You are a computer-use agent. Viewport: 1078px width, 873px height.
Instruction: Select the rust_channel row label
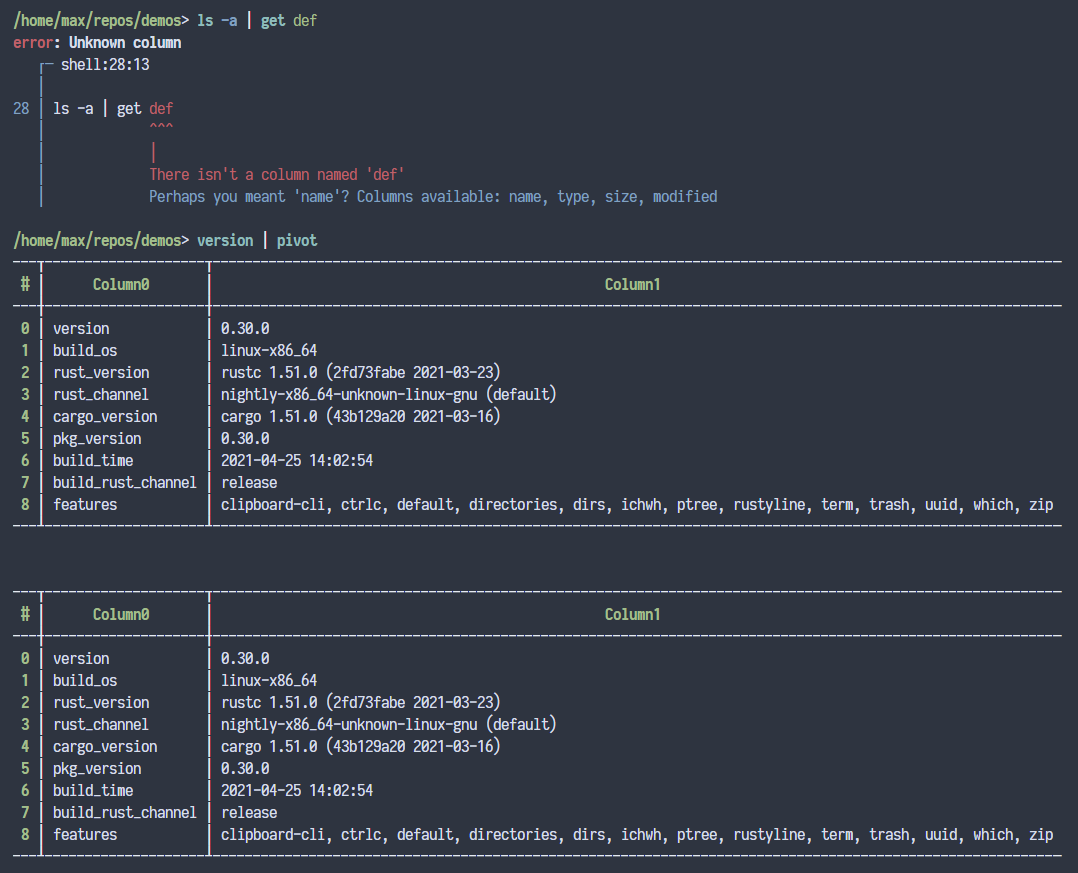point(100,394)
